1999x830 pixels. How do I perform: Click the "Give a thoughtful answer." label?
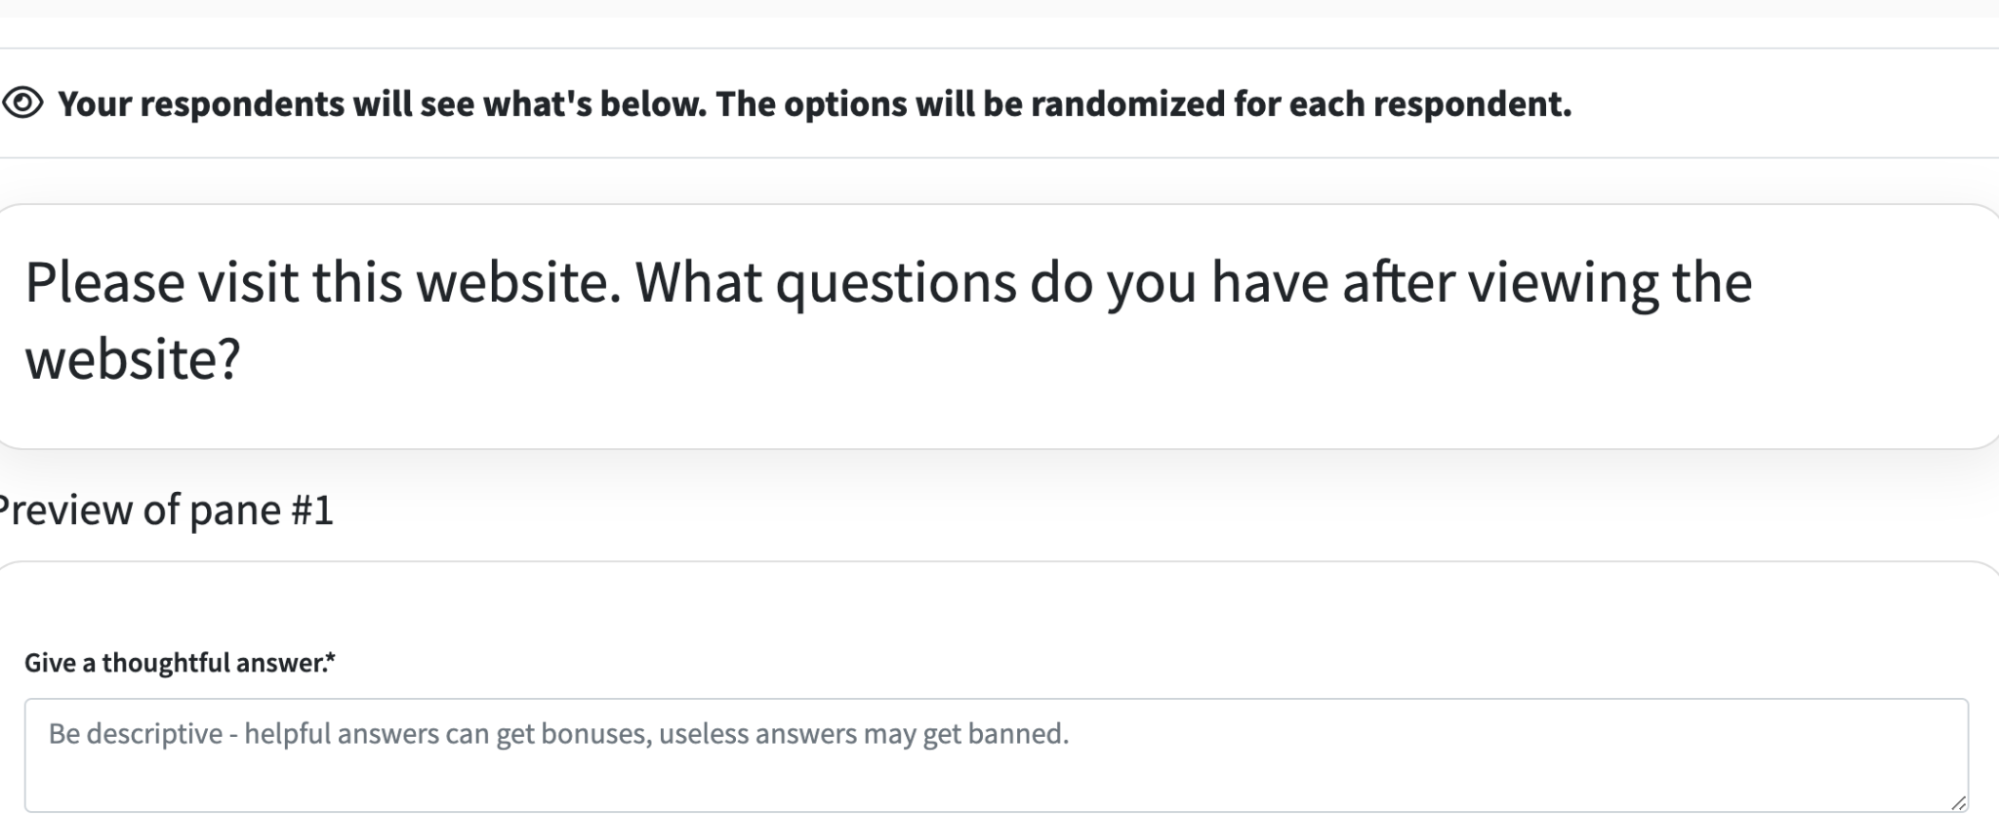[175, 663]
